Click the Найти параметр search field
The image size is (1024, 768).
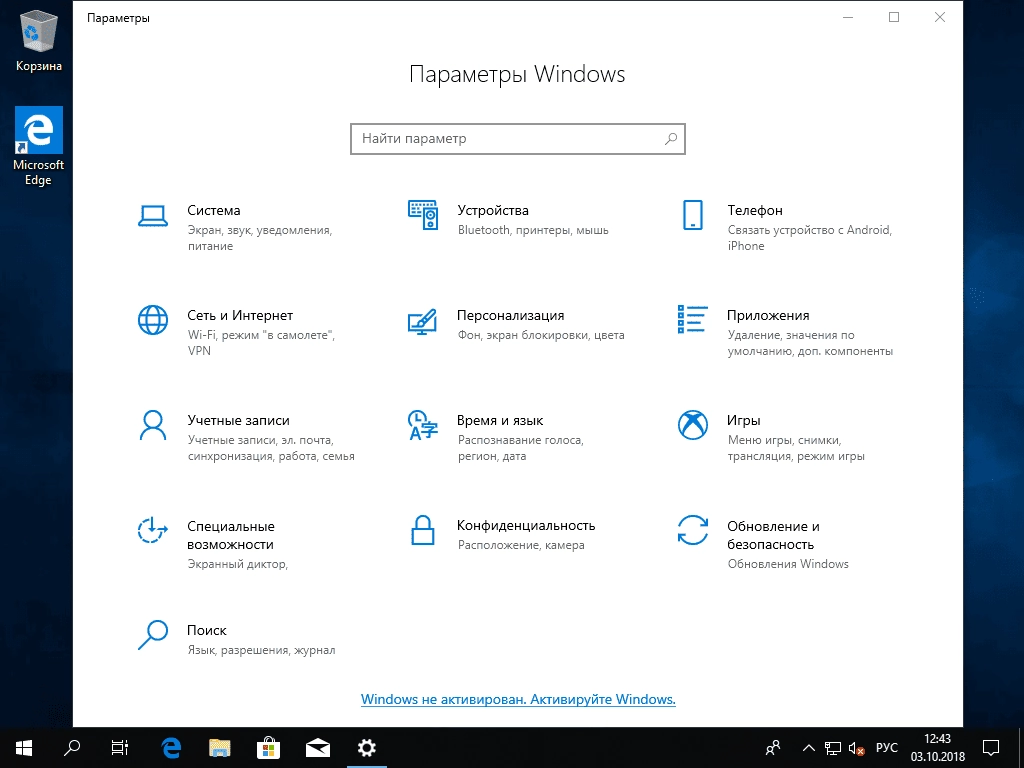pyautogui.click(x=518, y=138)
